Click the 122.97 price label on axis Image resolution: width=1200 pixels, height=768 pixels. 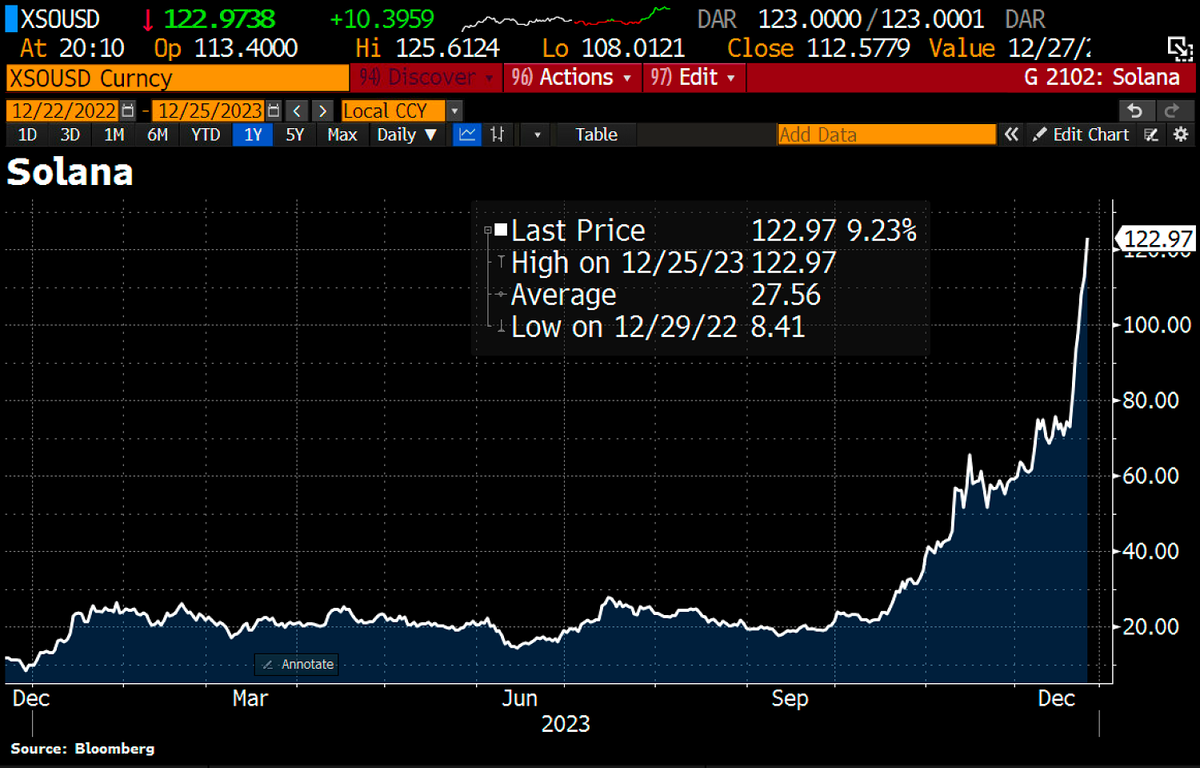1156,238
